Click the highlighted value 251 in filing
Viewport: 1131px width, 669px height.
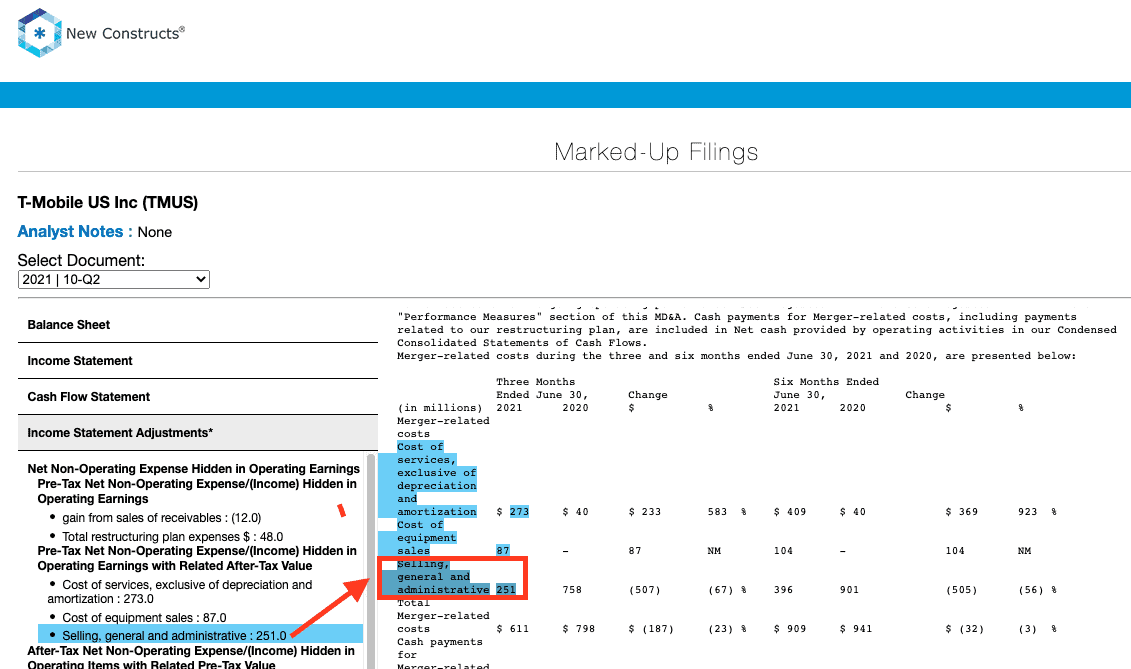click(x=506, y=590)
